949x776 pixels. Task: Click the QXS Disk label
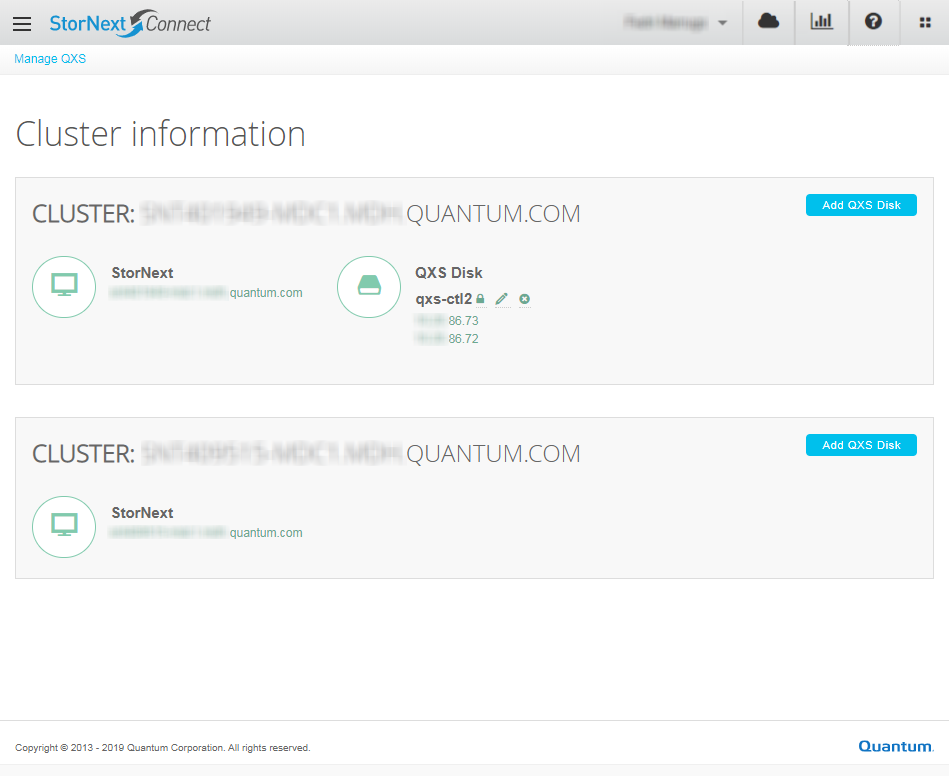(448, 273)
